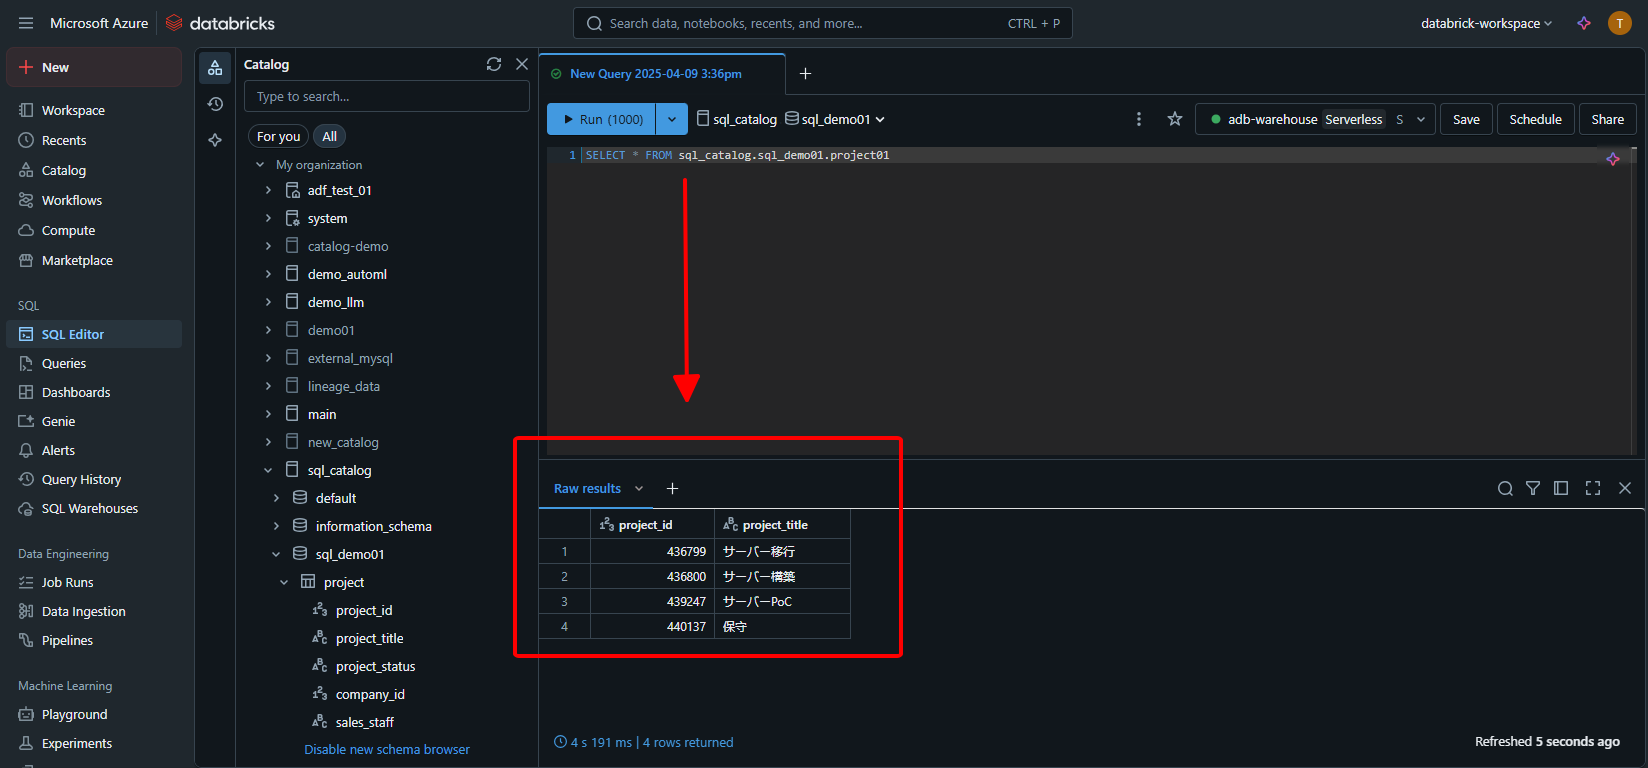This screenshot has width=1648, height=768.
Task: Open the Raw results tab dropdown arrow
Action: coord(639,488)
